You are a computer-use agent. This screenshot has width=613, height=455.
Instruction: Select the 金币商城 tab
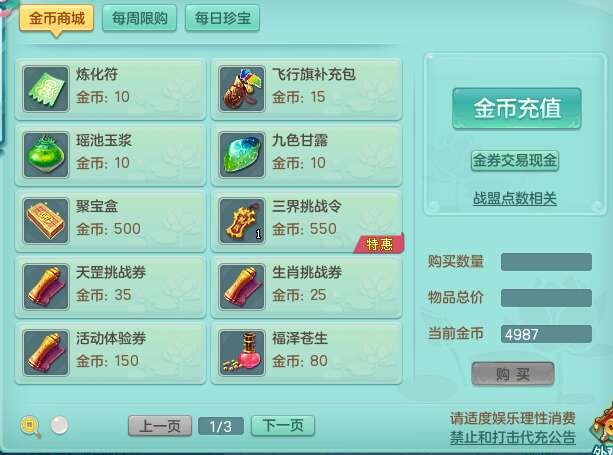(x=57, y=18)
